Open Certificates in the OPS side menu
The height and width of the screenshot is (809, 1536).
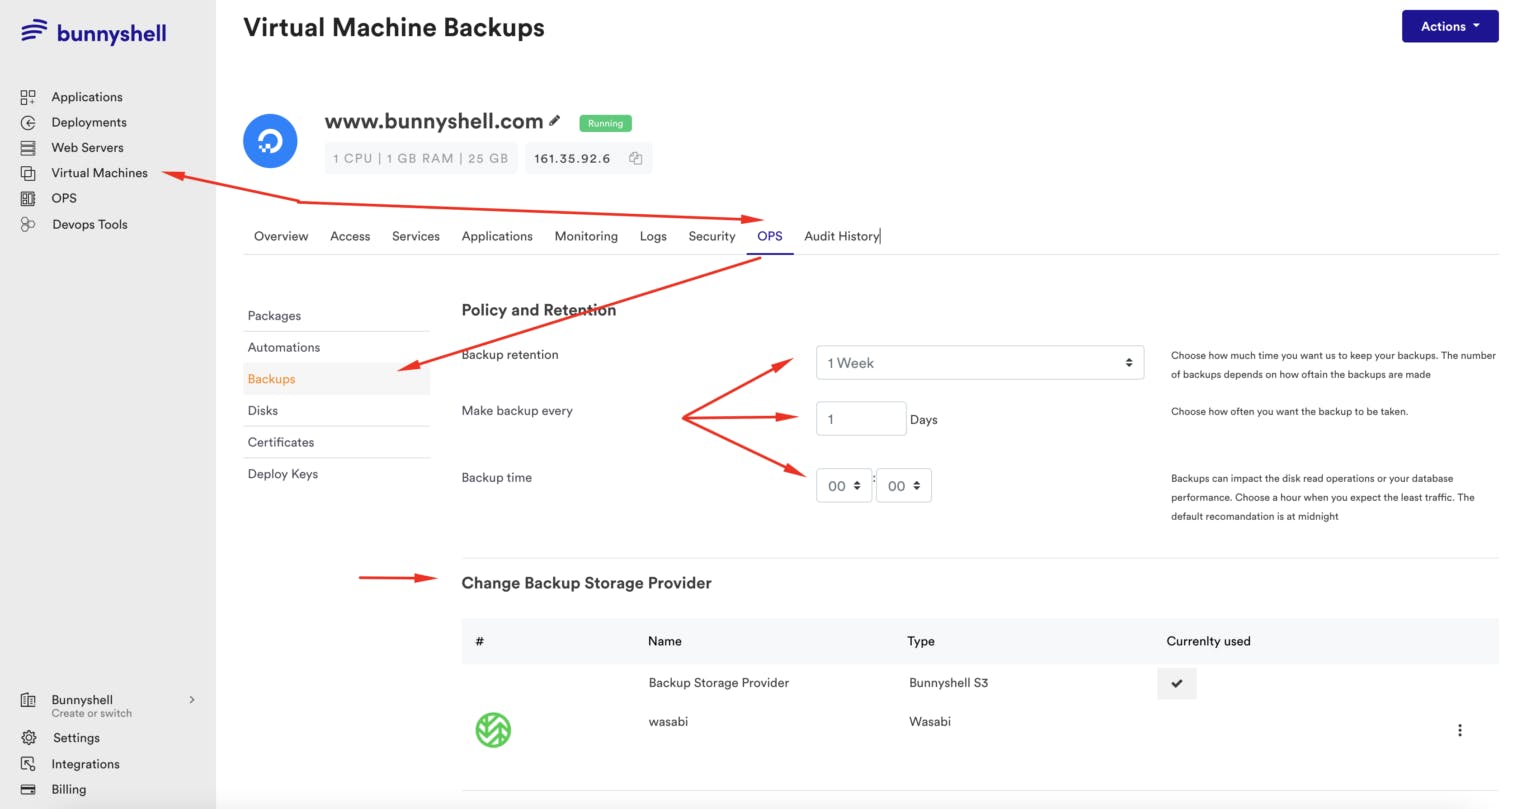tap(281, 442)
